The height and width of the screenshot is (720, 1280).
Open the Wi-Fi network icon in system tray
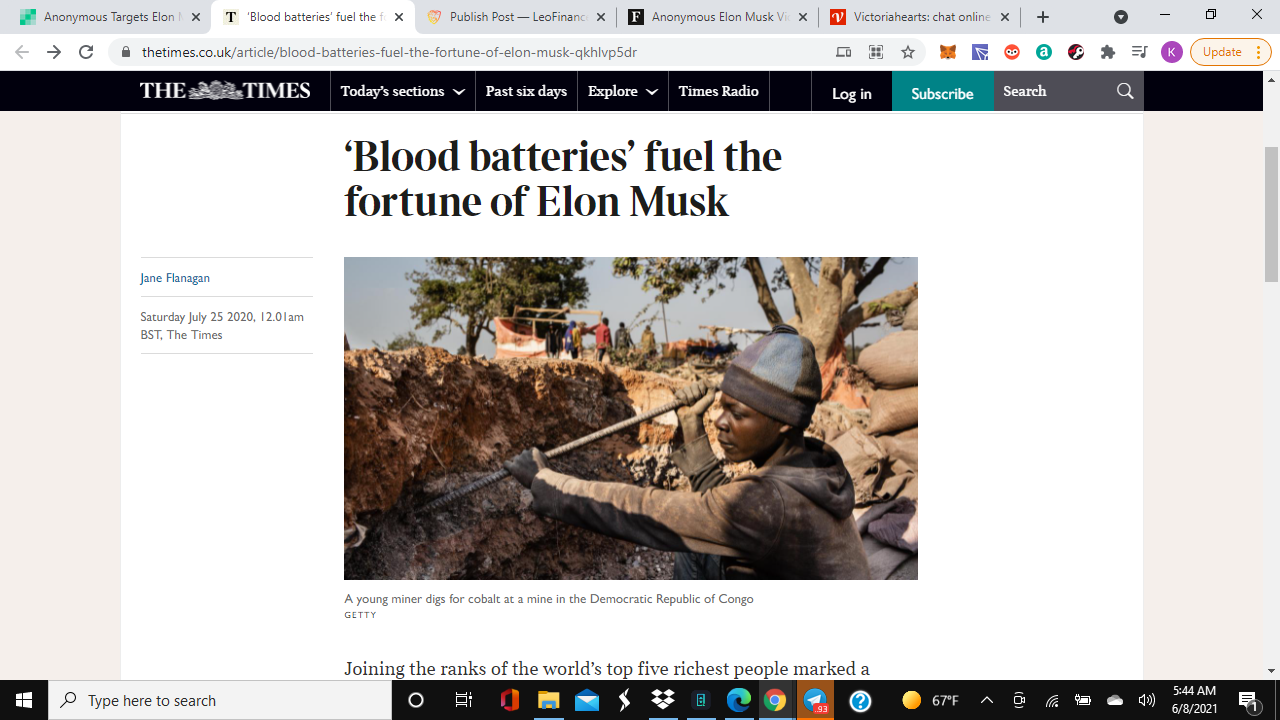(1052, 700)
